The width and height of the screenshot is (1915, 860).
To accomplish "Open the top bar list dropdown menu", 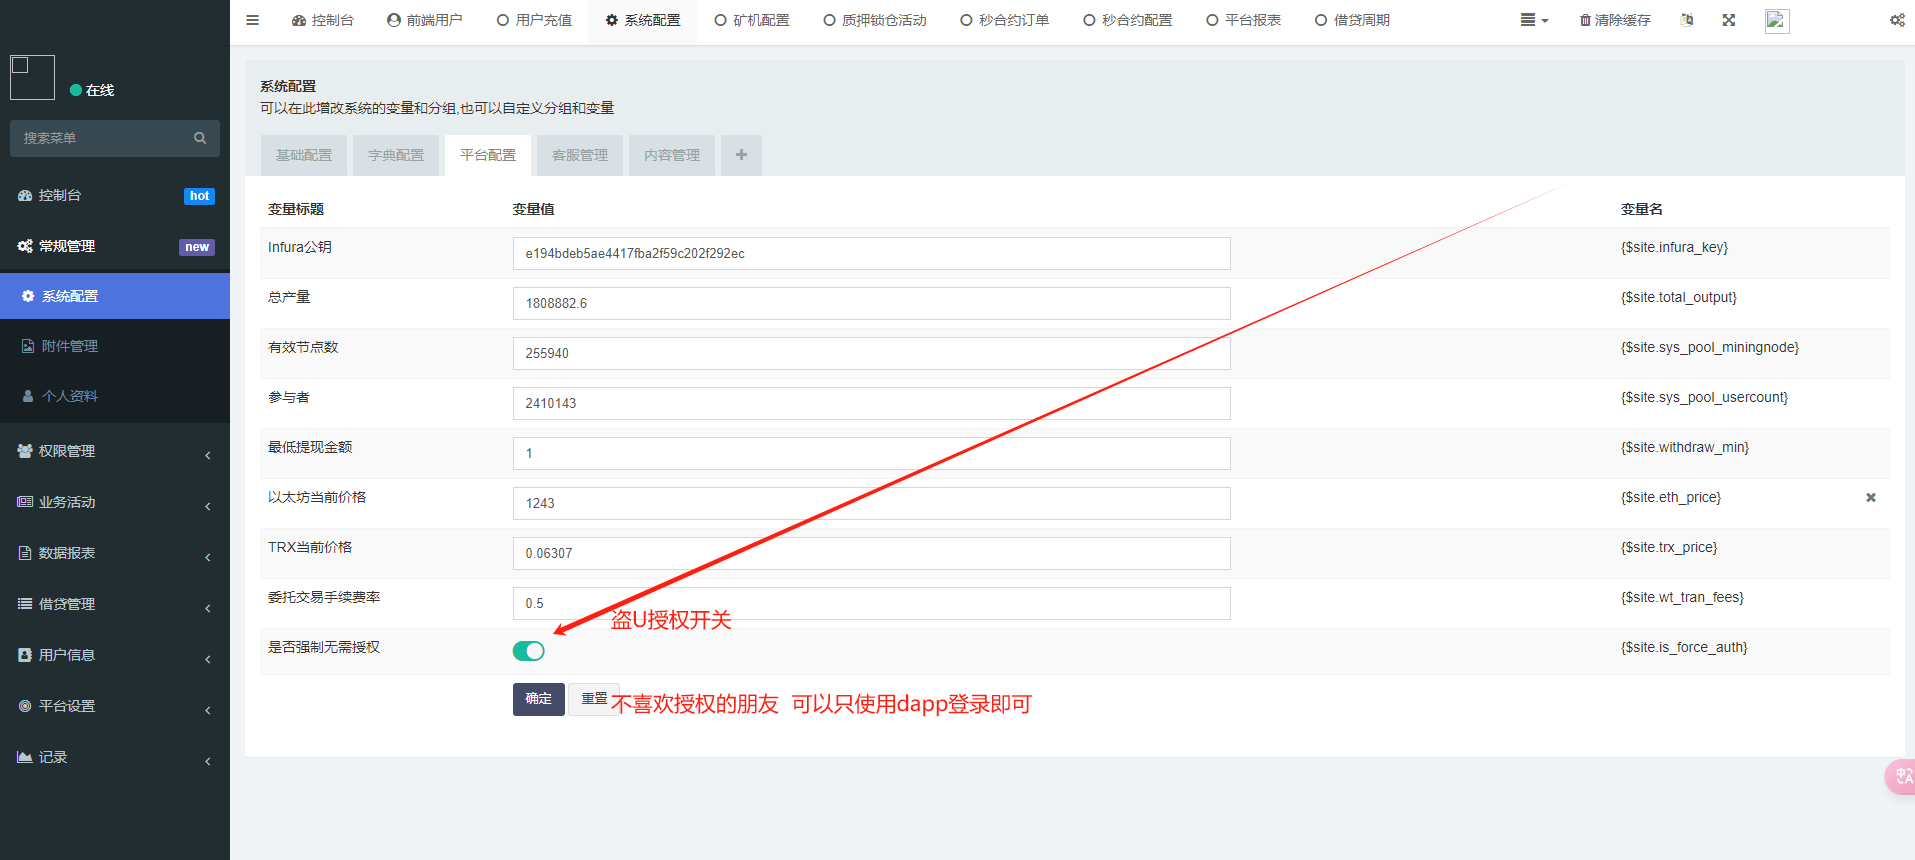I will [1533, 20].
